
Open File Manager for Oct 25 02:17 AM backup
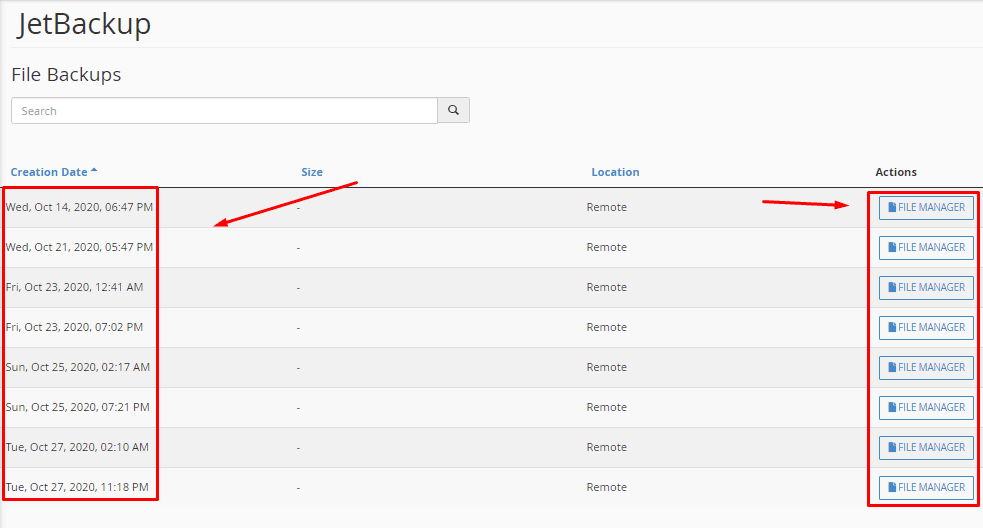pos(926,367)
